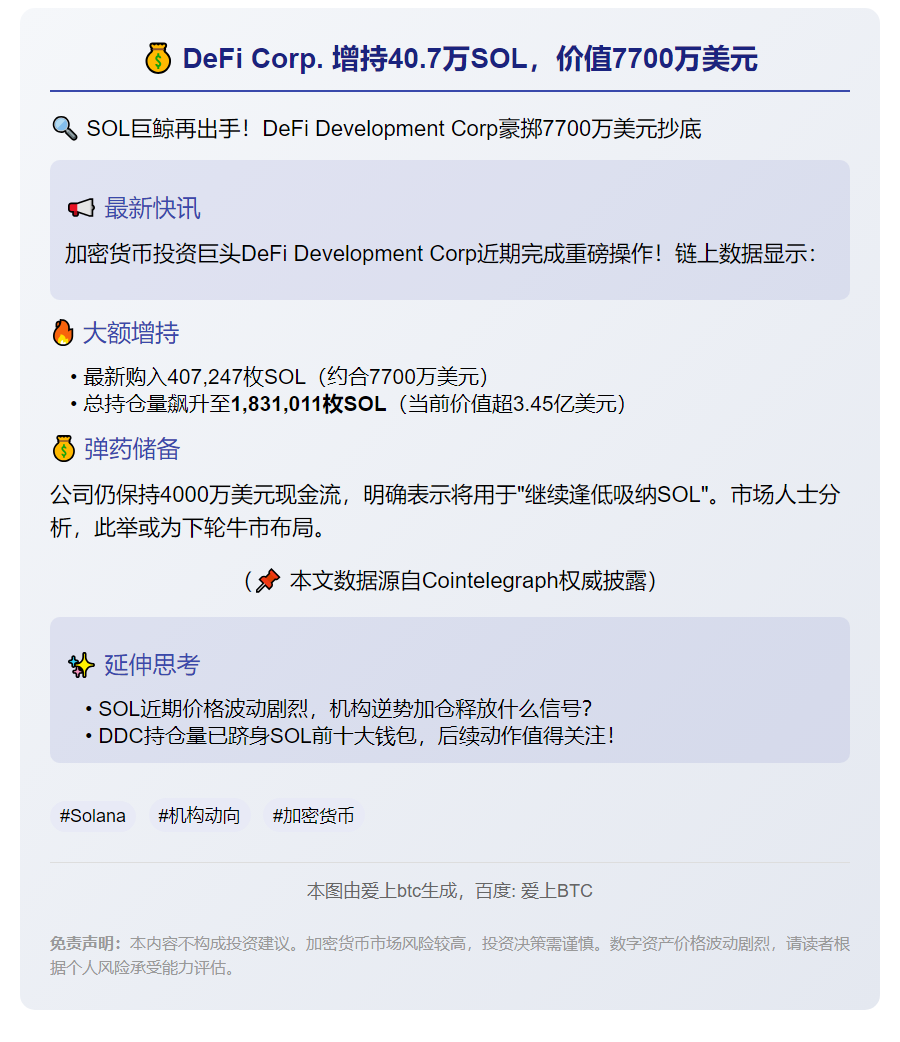
Task: Click the magnifying glass icon before the subtitle
Action: (x=68, y=128)
